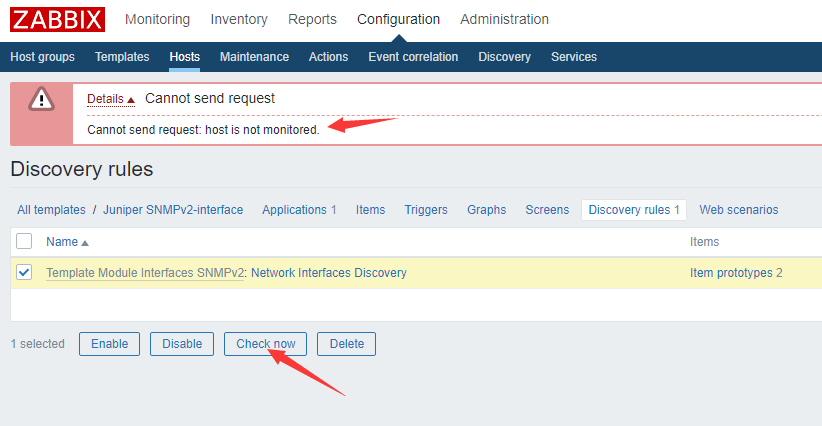Switch to the Graphs tab
Viewport: 822px width, 426px height.
click(x=486, y=210)
